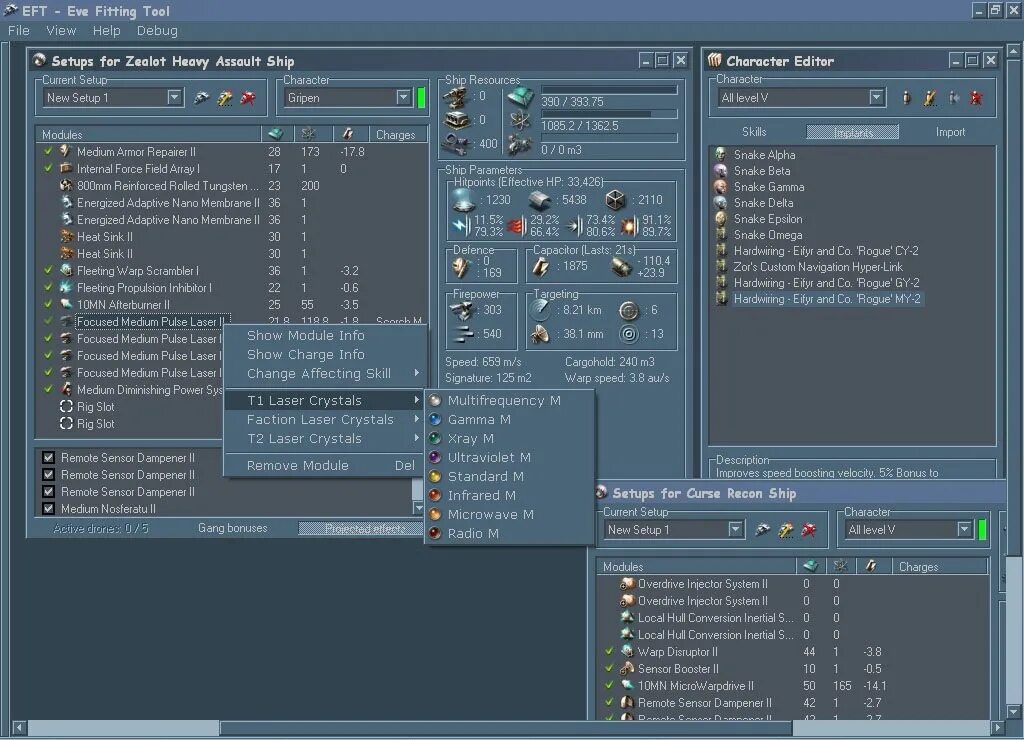Click the green indicator next to Gripen dropdown
The image size is (1024, 740).
(x=421, y=98)
